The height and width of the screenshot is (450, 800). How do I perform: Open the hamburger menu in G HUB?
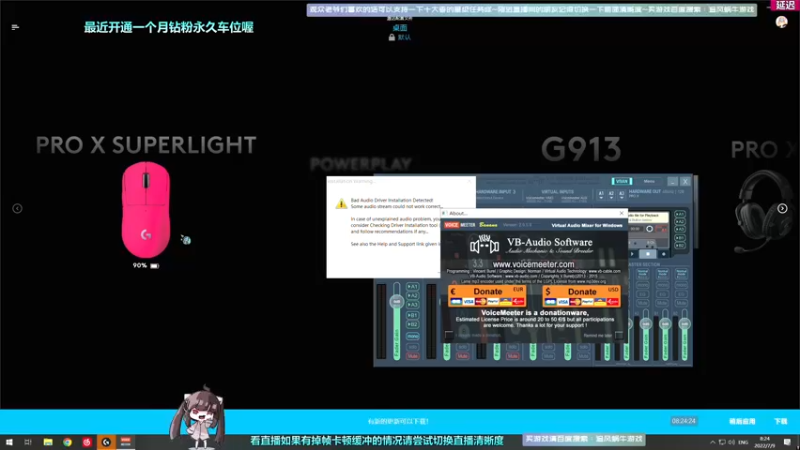[x=15, y=27]
